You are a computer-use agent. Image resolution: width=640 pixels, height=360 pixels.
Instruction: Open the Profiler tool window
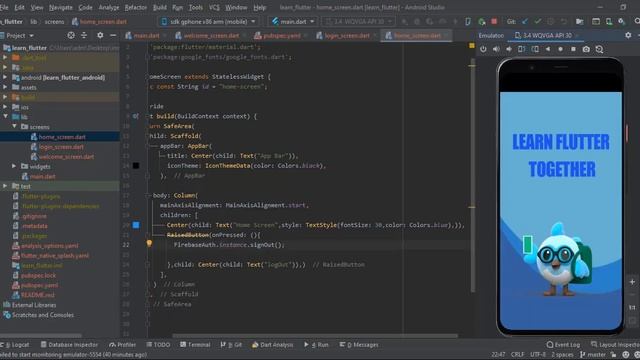pos(122,345)
